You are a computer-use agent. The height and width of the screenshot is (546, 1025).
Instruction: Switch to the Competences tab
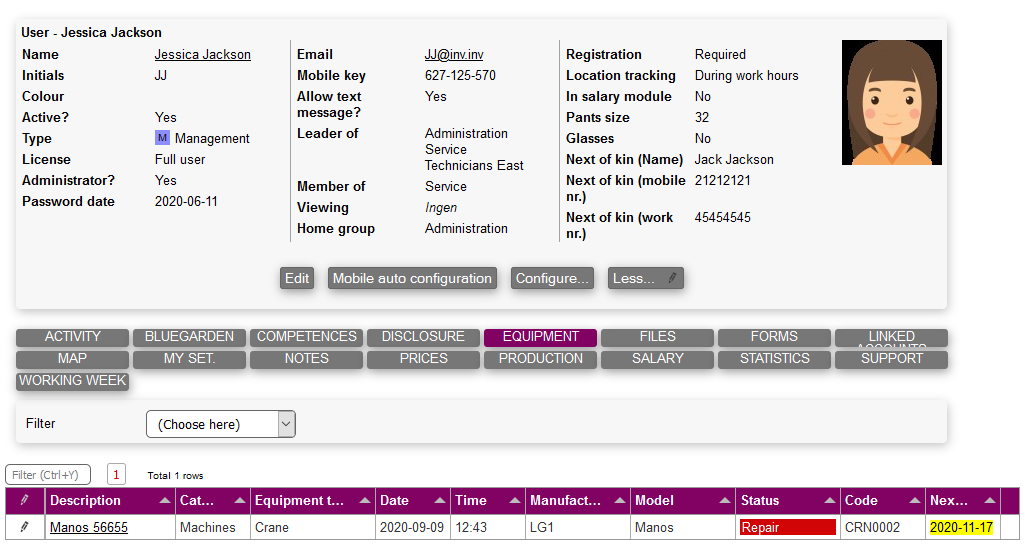click(307, 337)
